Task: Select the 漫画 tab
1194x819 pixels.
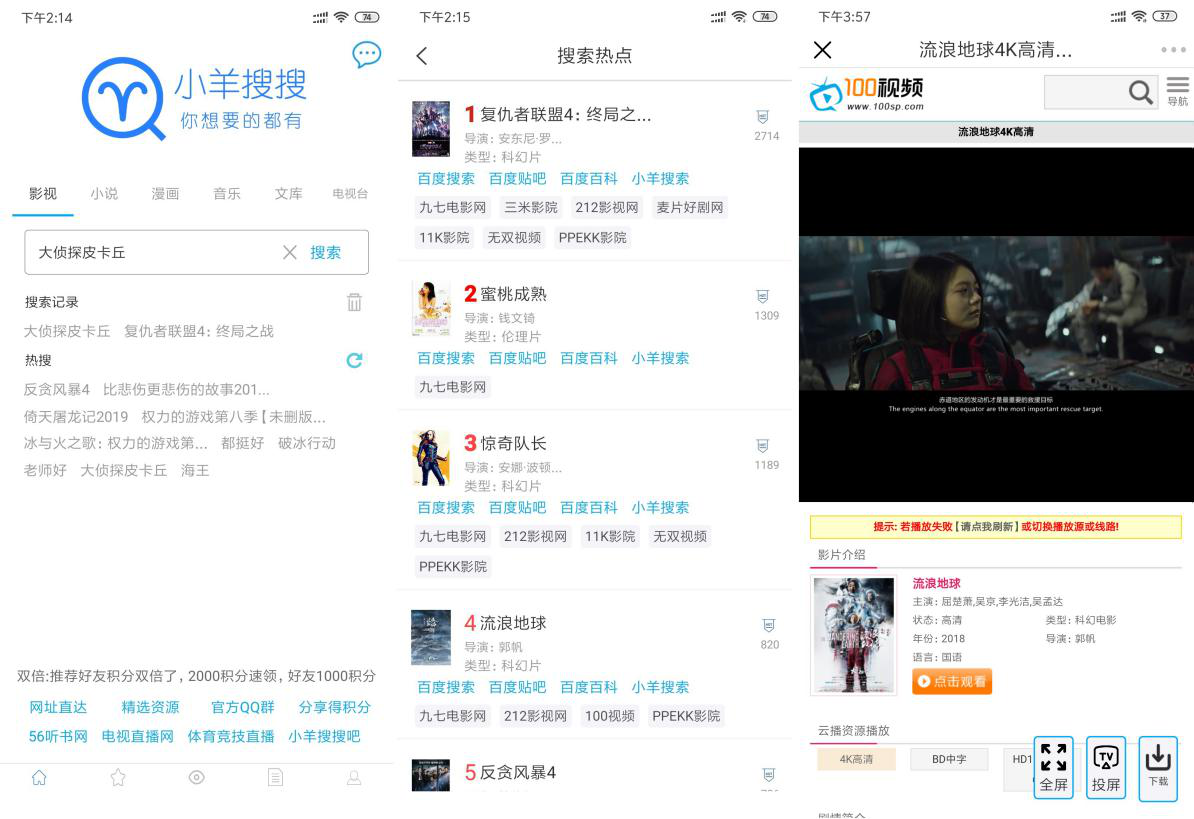Action: [165, 194]
